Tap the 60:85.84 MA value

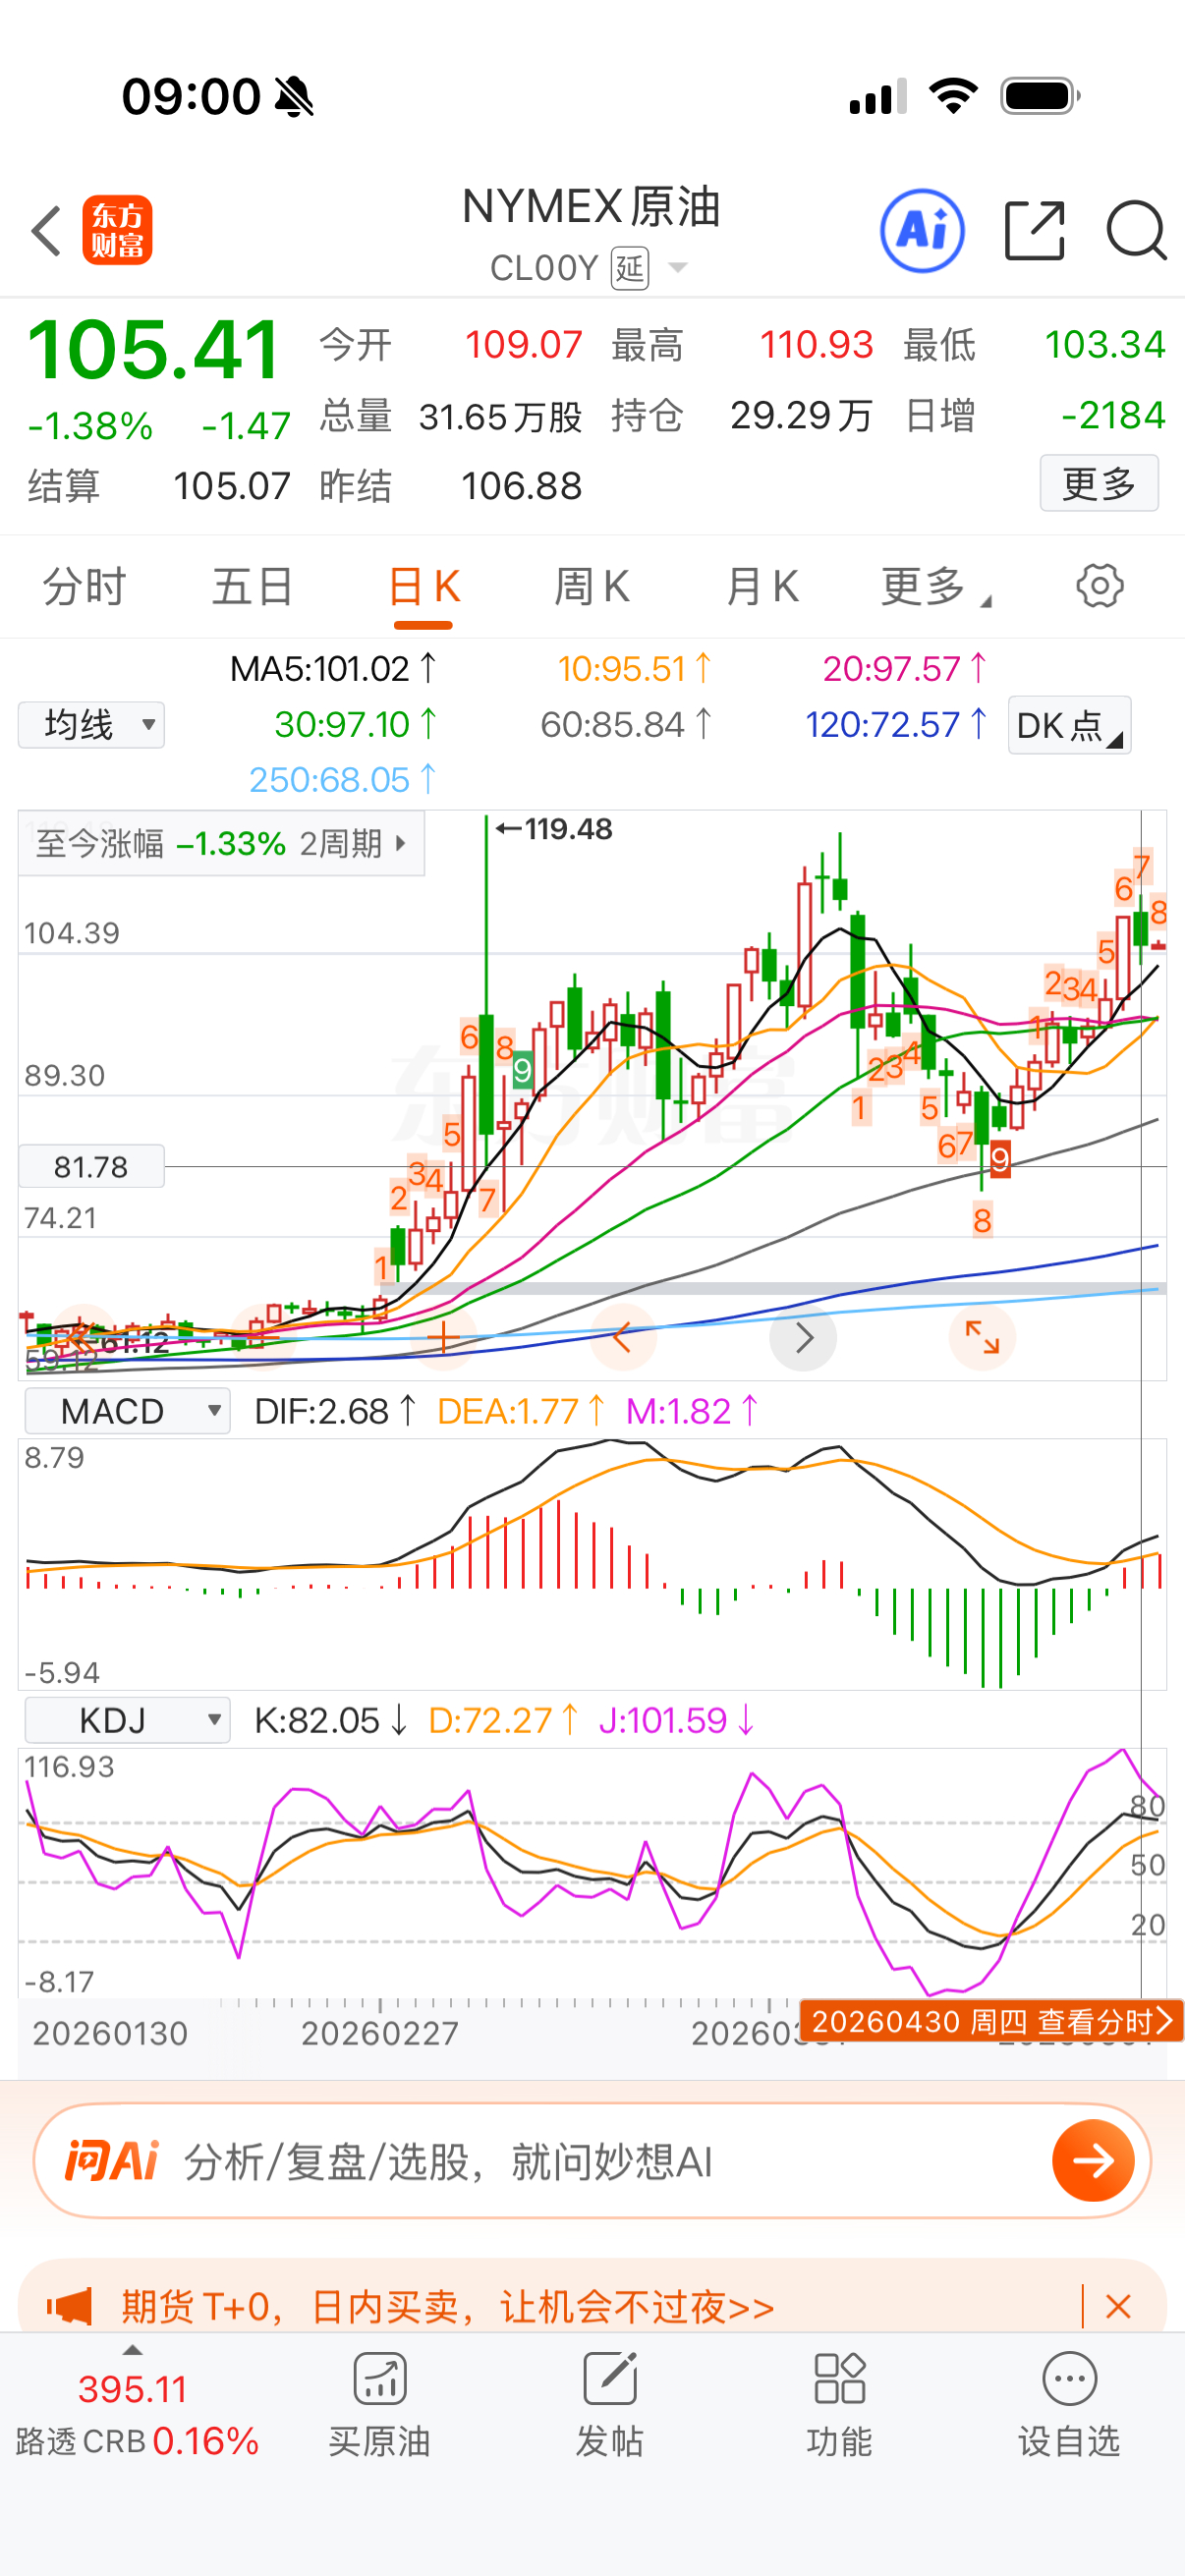(626, 724)
